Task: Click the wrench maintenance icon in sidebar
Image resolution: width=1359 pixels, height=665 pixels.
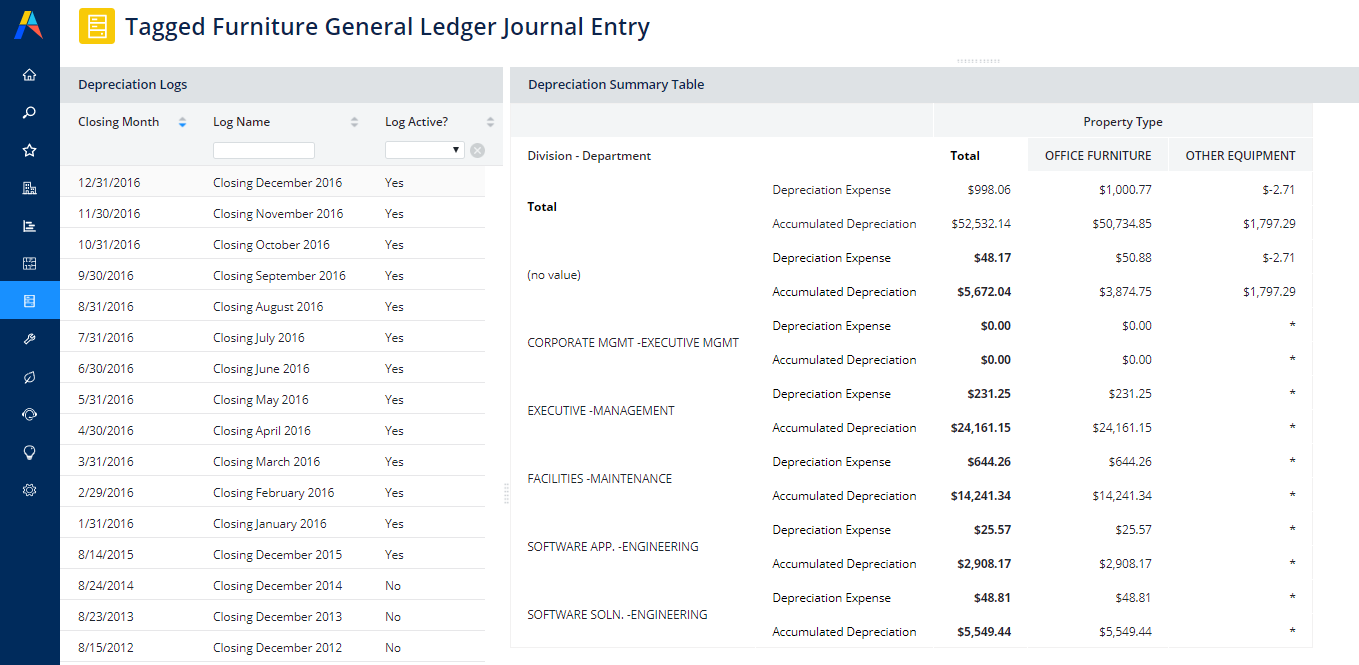Action: point(29,339)
